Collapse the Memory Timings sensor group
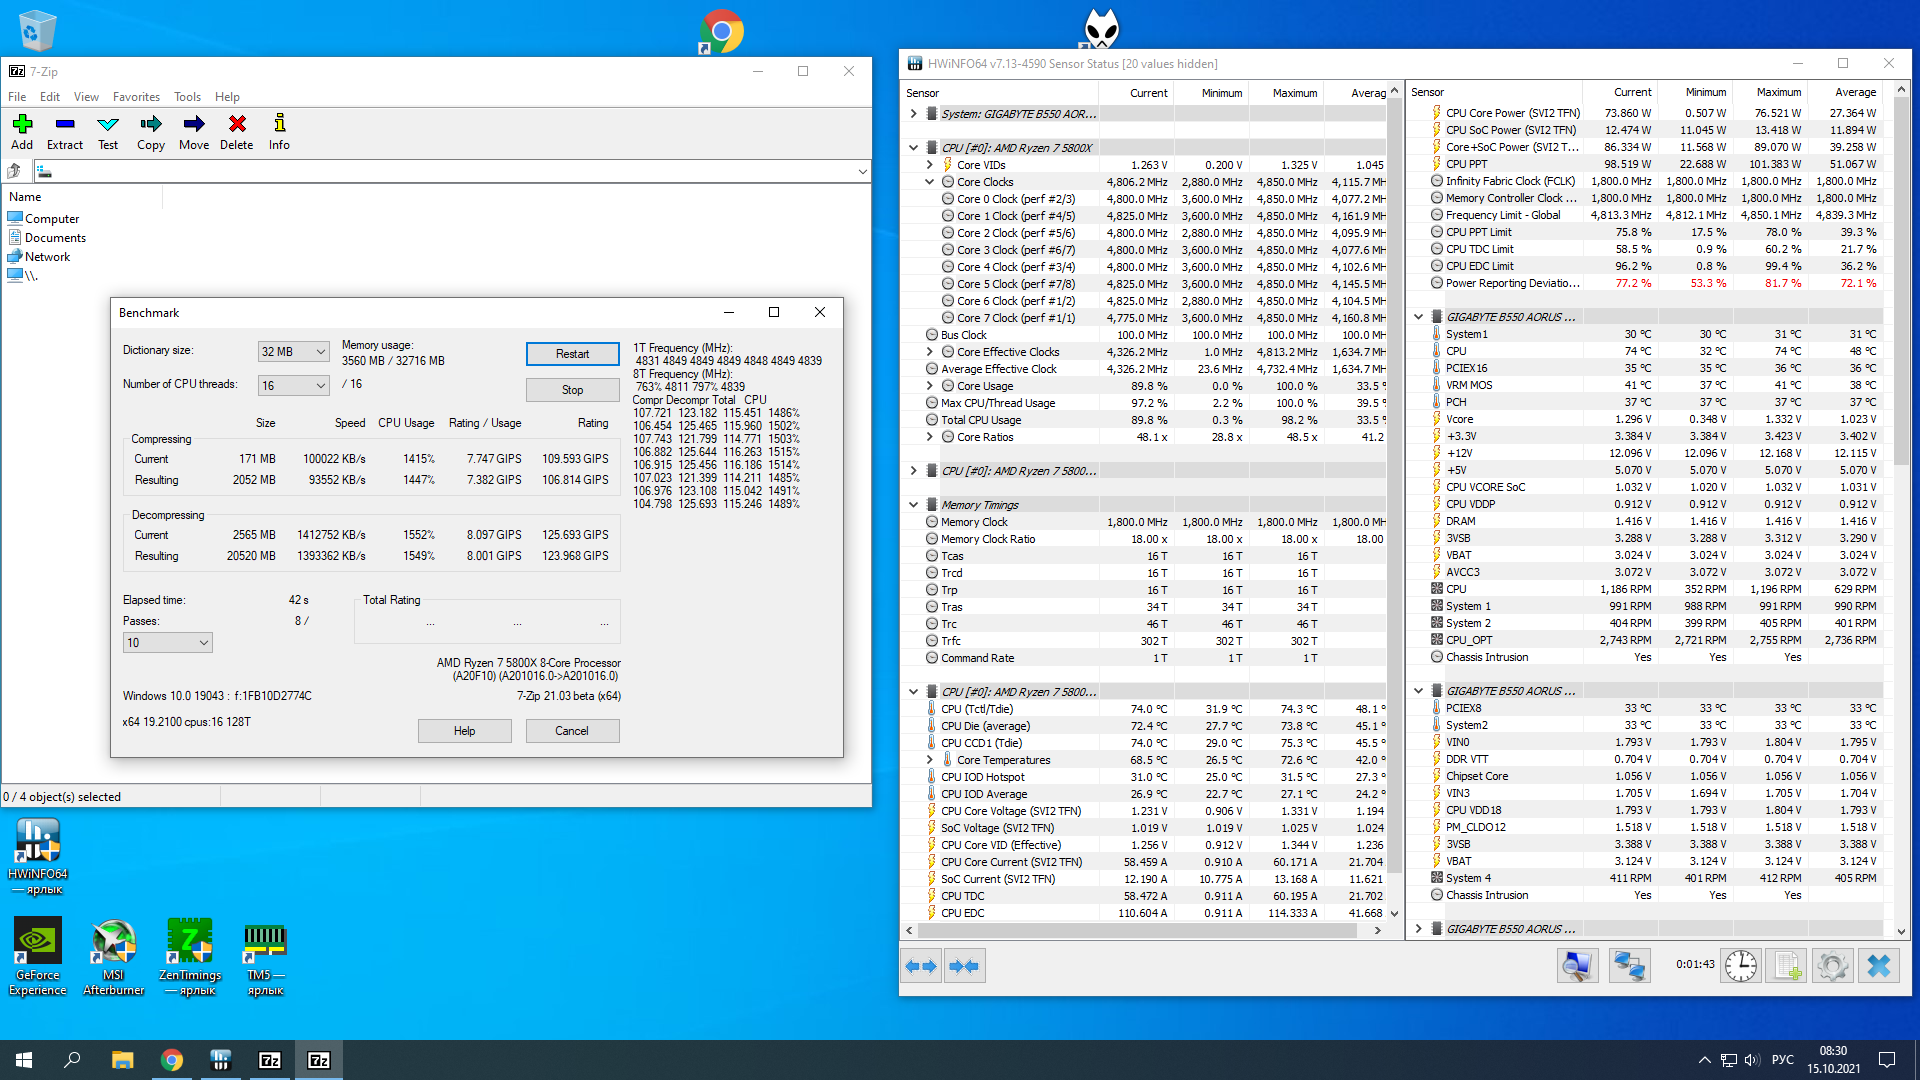This screenshot has height=1080, width=1920. 913,505
